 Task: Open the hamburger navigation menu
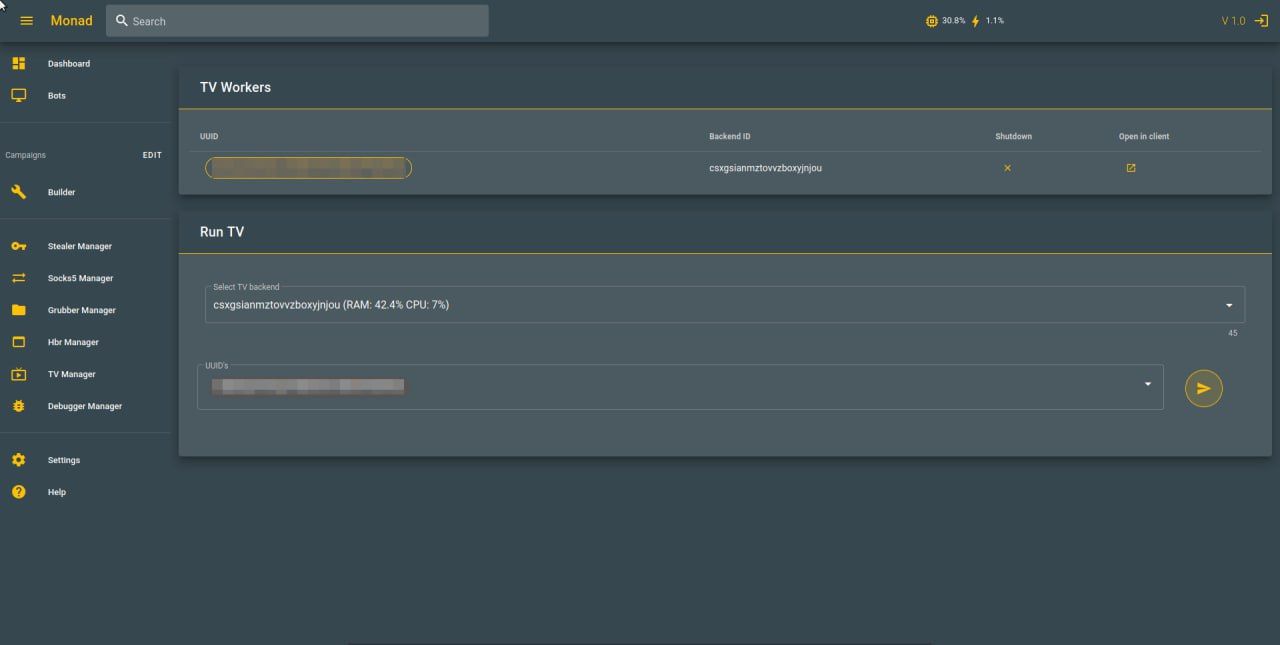click(x=27, y=21)
